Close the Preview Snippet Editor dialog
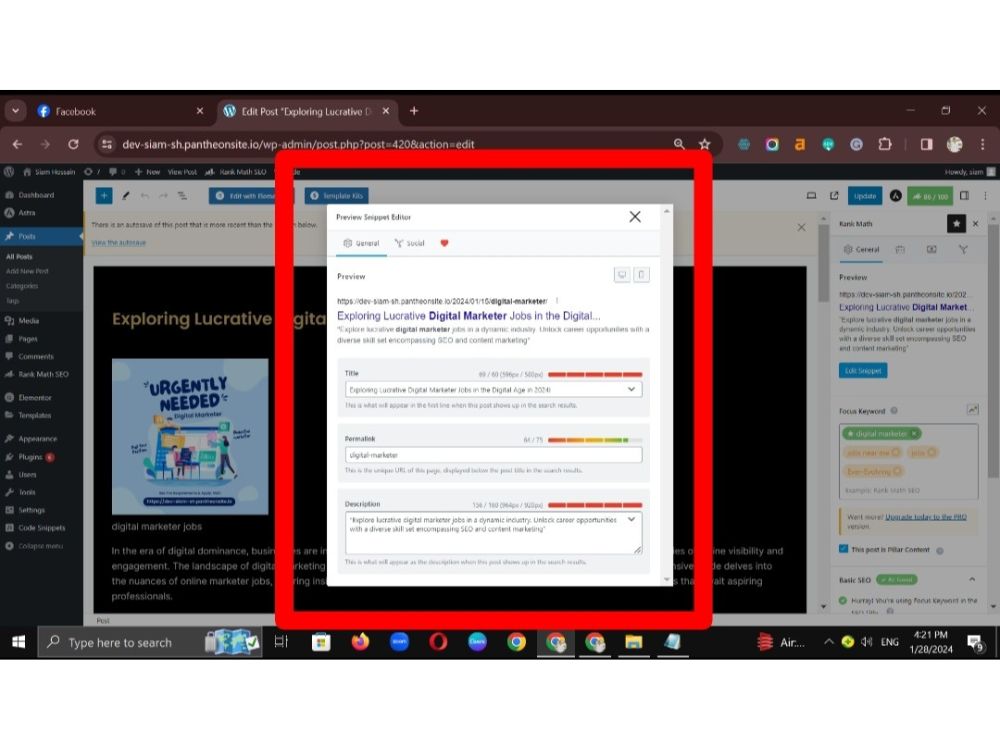The image size is (1000, 750). coord(635,217)
